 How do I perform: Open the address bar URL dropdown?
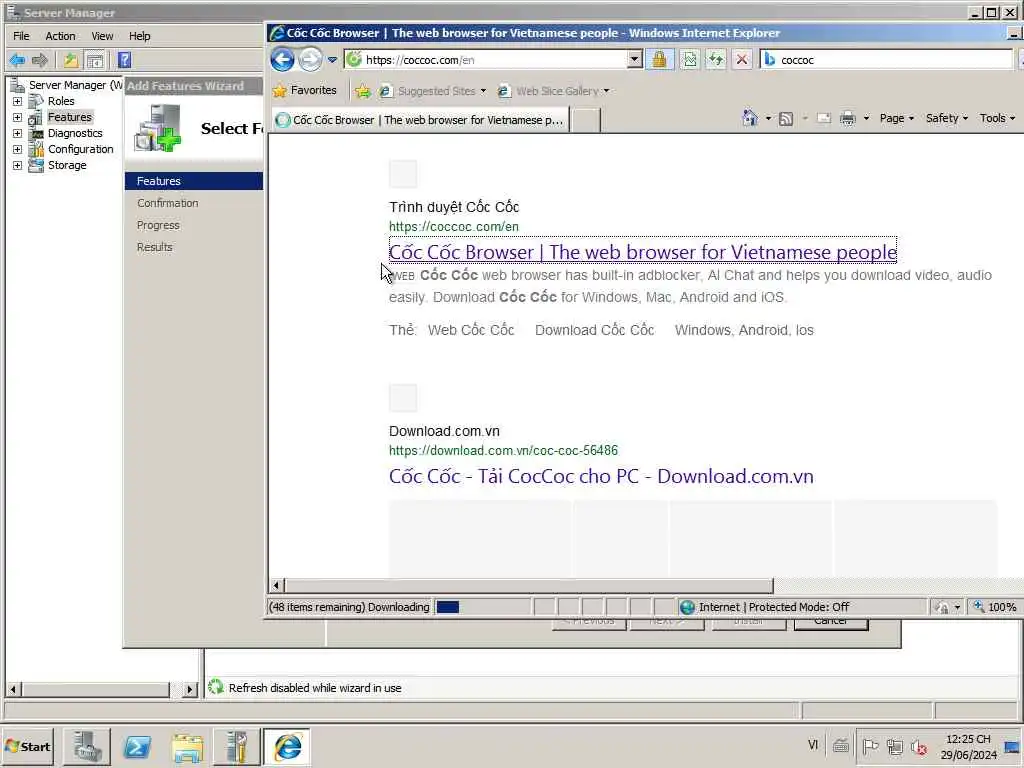coord(635,59)
